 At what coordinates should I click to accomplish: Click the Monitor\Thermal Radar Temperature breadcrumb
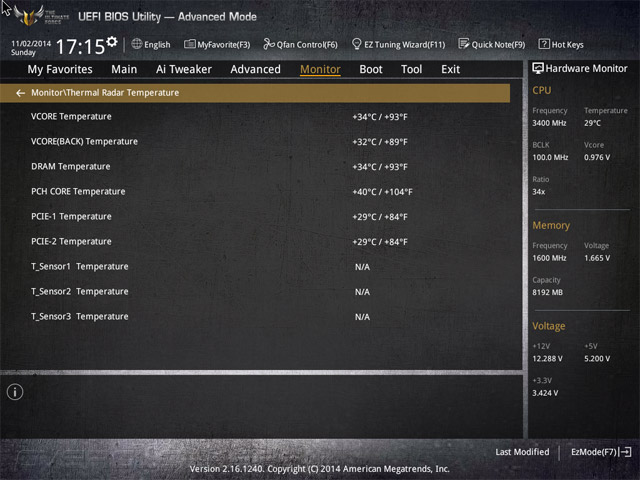tap(105, 93)
